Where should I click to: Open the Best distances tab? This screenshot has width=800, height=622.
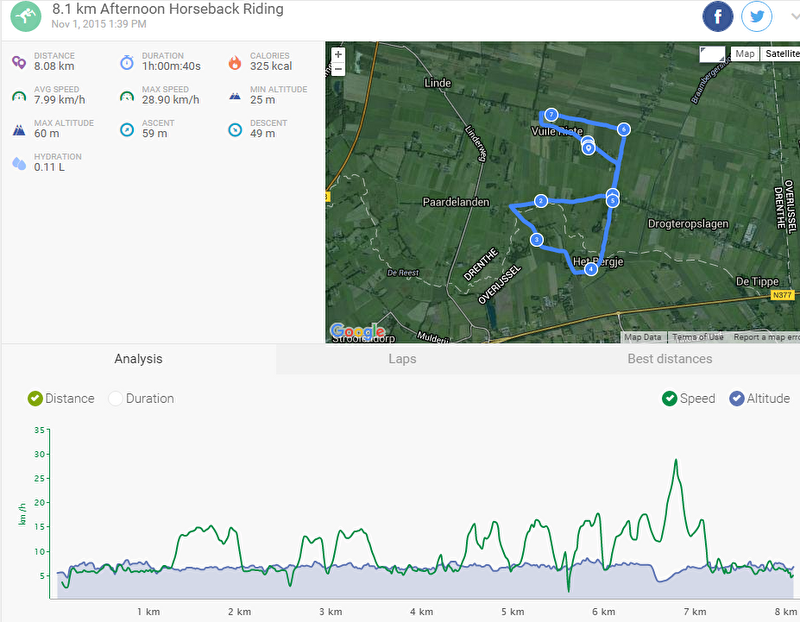[669, 359]
